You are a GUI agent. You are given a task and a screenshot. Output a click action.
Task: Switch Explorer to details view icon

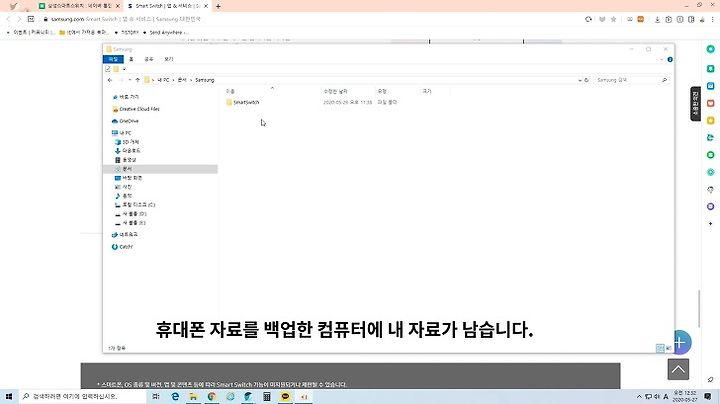click(660, 348)
